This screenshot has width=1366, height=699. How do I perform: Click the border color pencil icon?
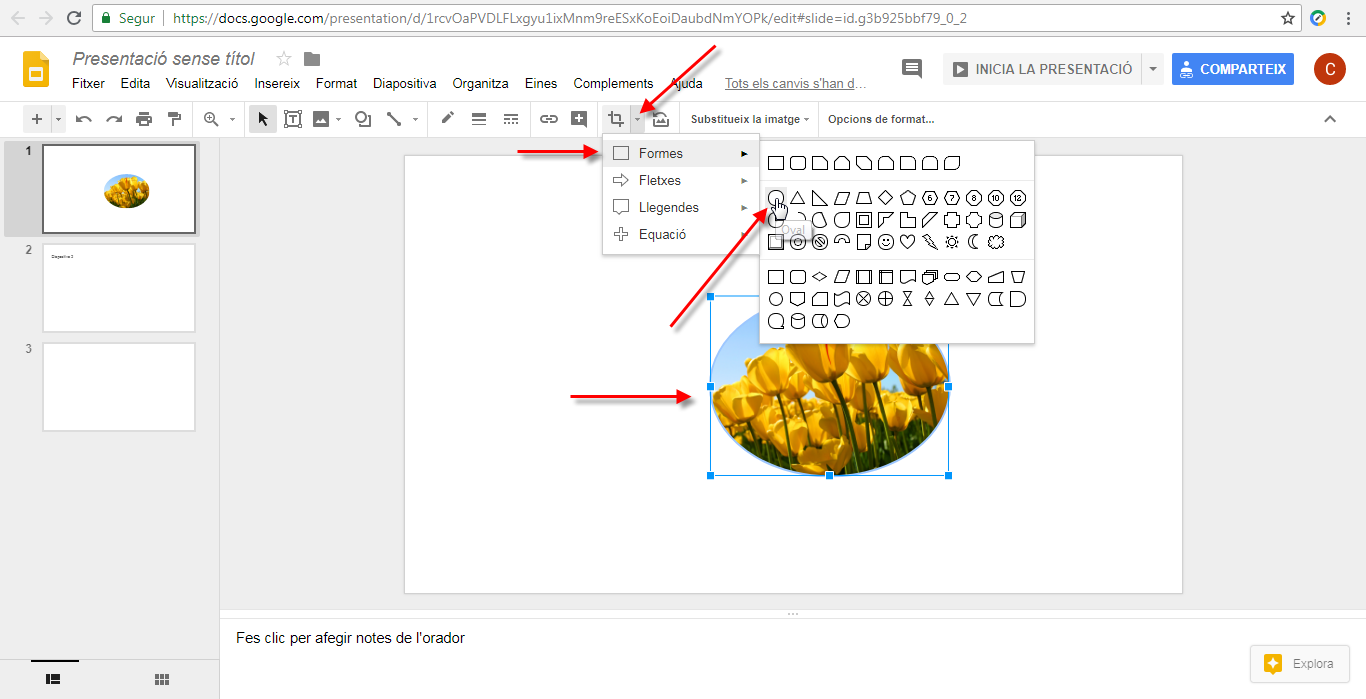447,119
